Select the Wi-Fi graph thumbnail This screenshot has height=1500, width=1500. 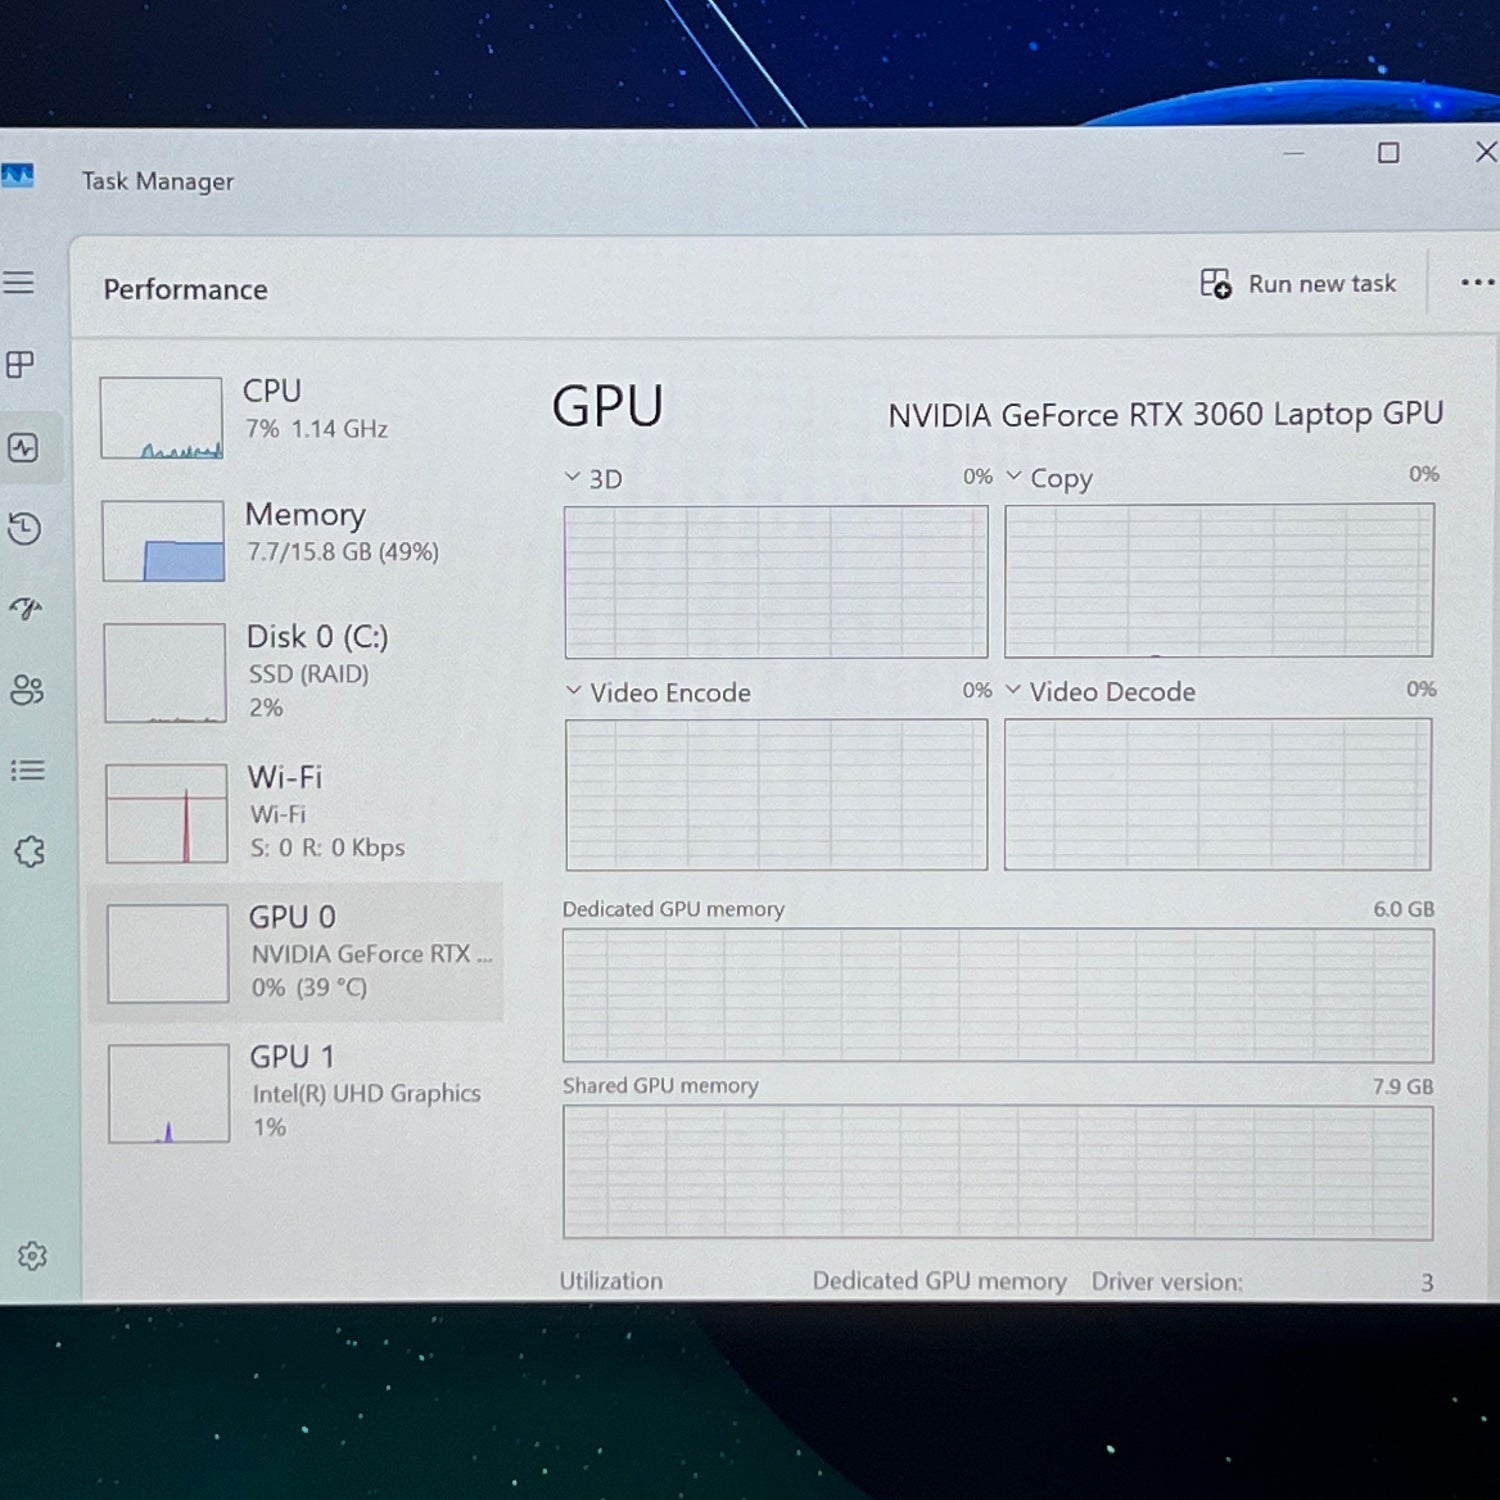167,813
